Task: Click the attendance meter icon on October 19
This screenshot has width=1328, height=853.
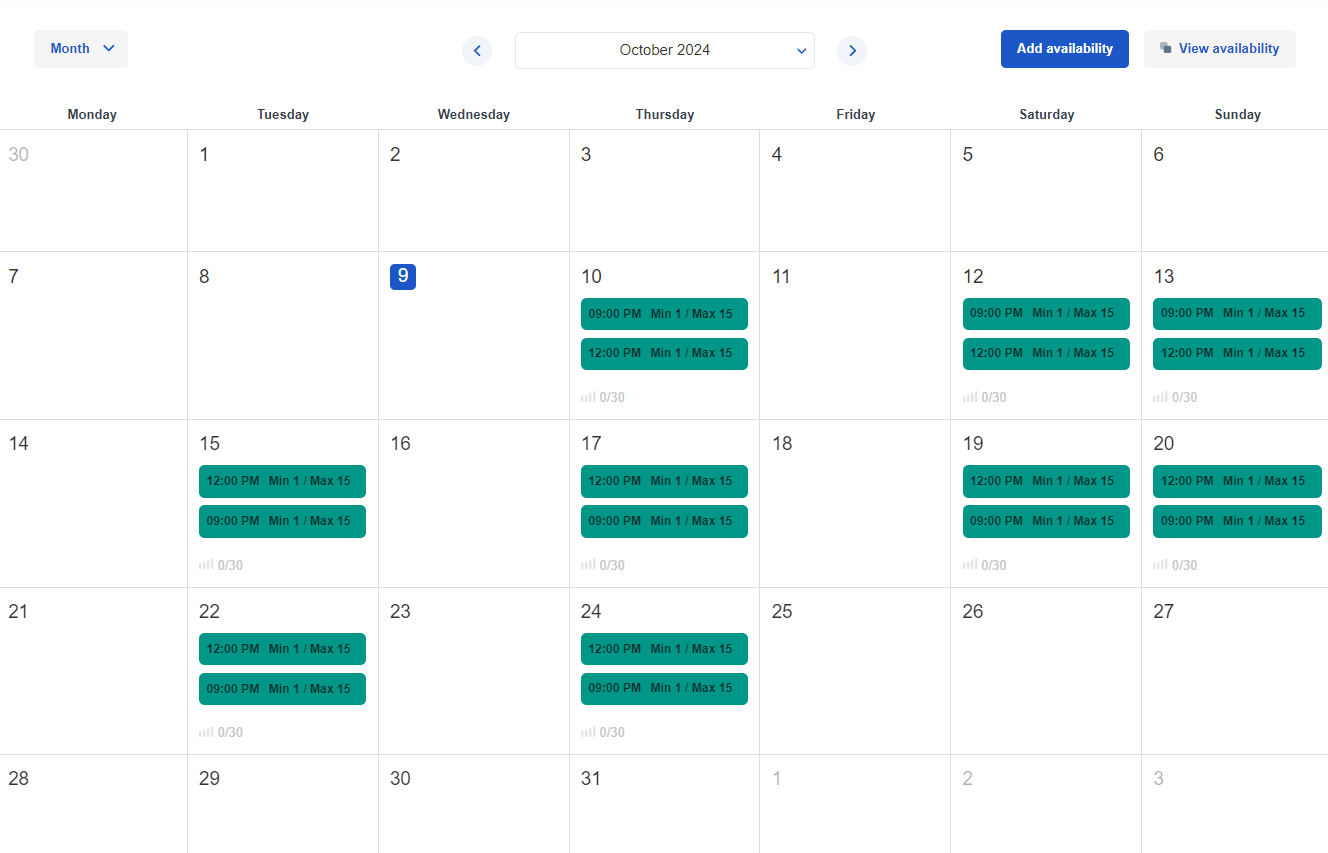Action: tap(969, 564)
